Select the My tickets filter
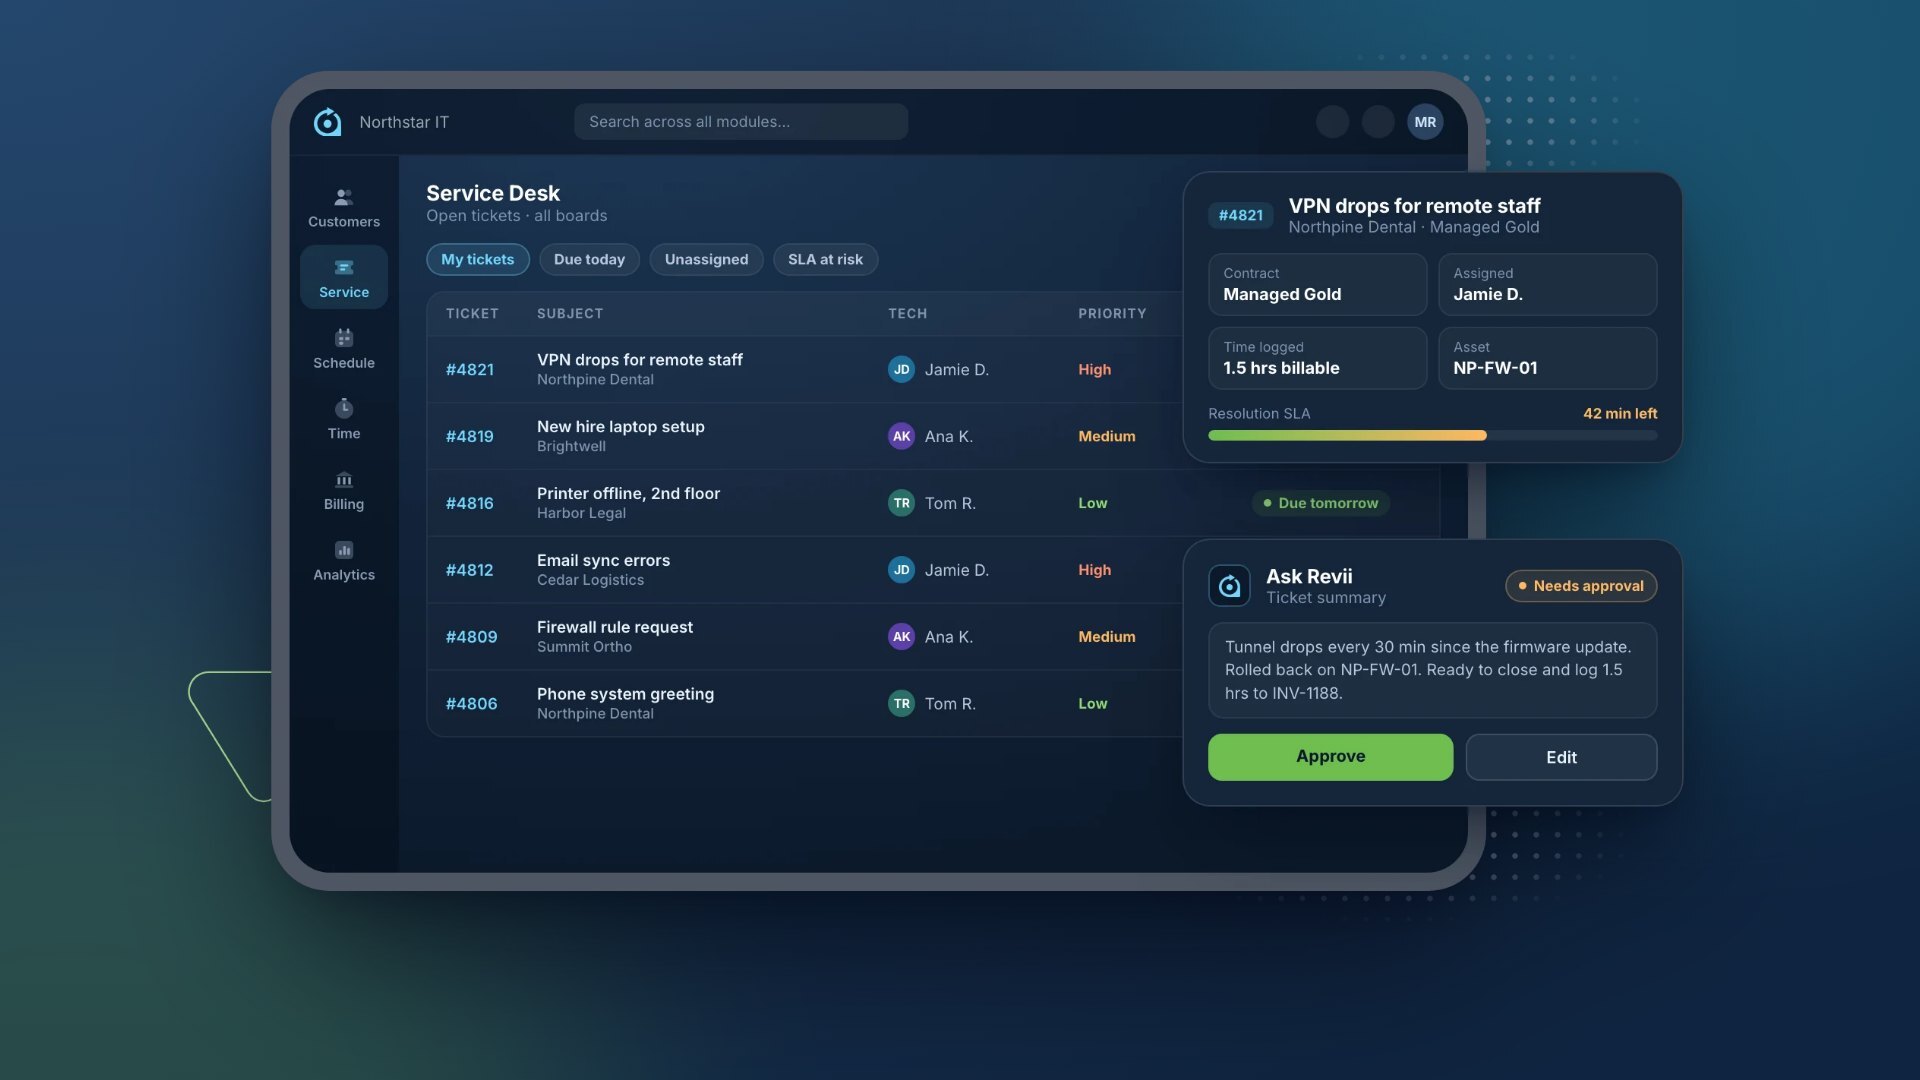1920x1080 pixels. pyautogui.click(x=478, y=259)
